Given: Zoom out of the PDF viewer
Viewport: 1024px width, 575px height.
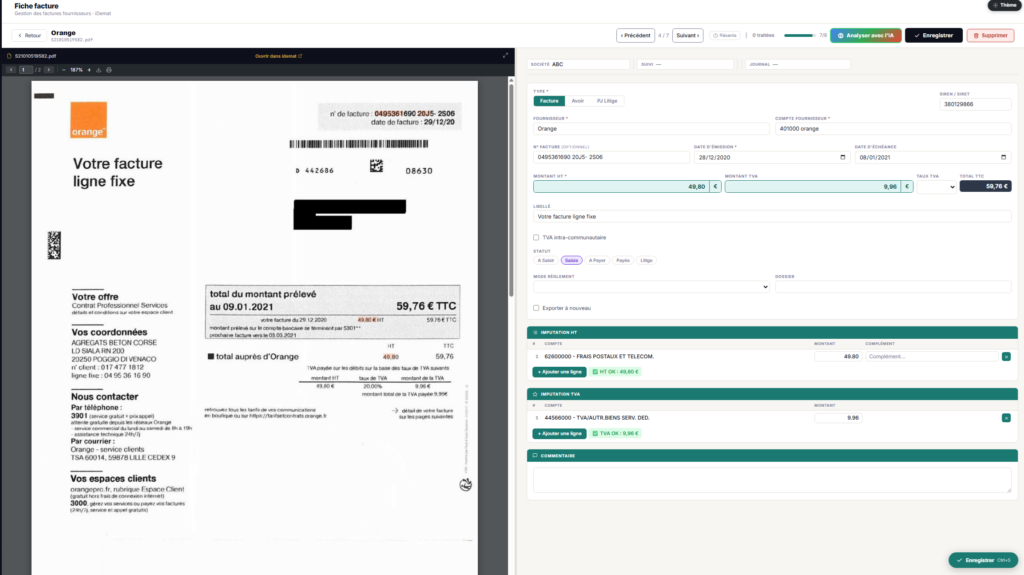Looking at the screenshot, I should (x=63, y=70).
